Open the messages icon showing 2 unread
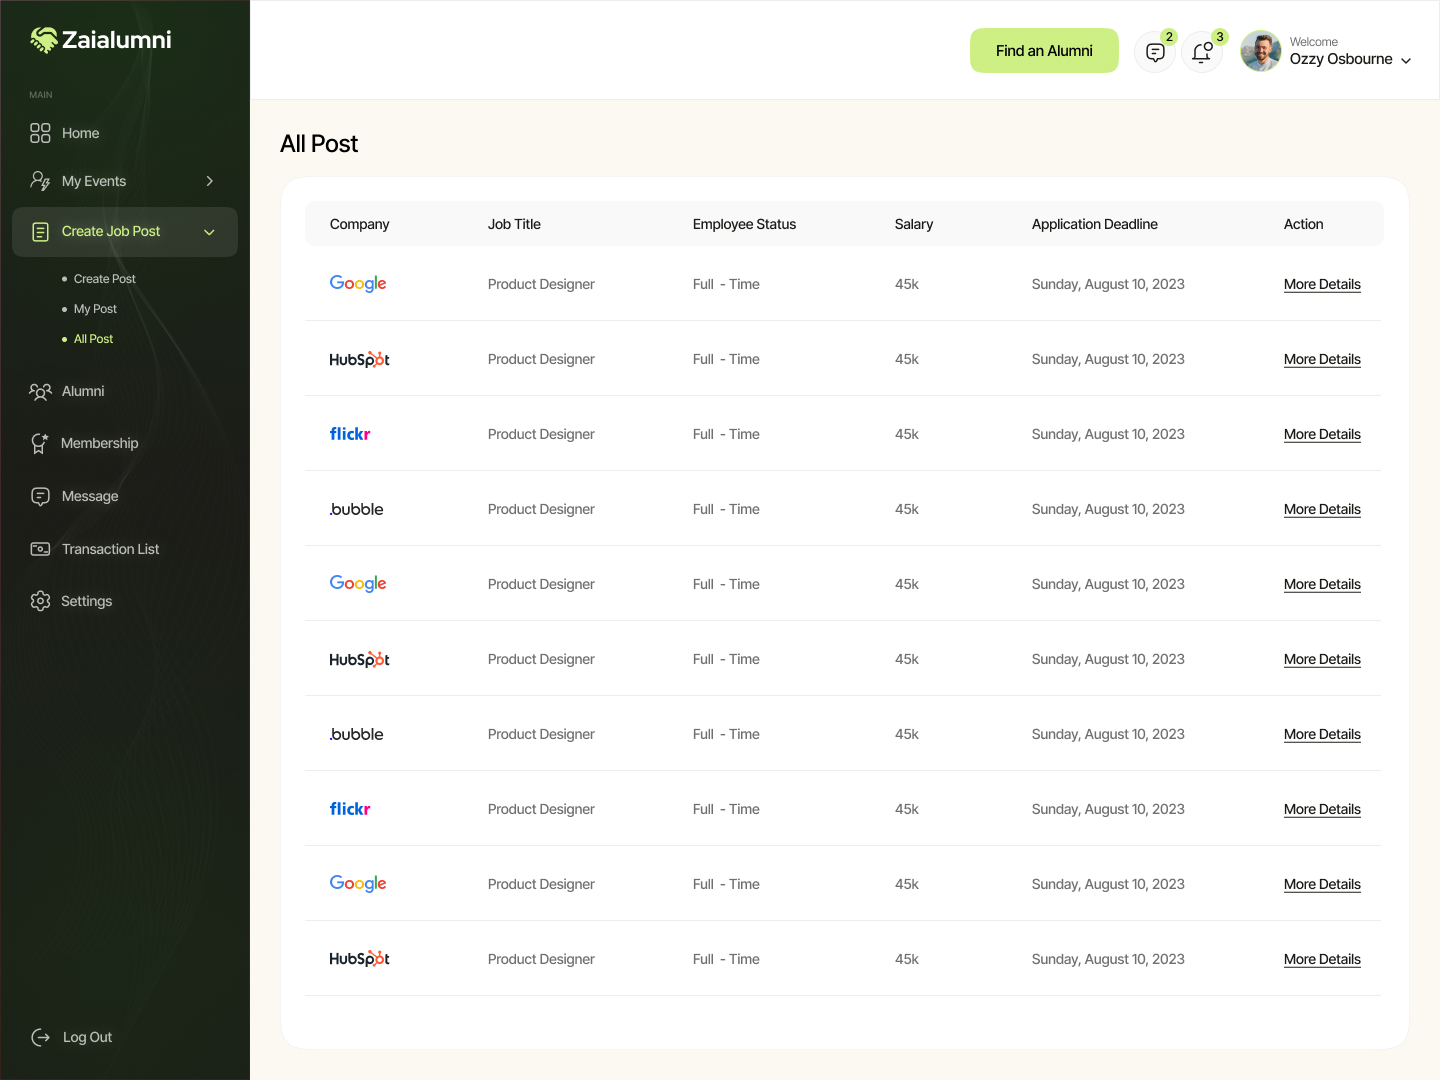 click(1155, 51)
